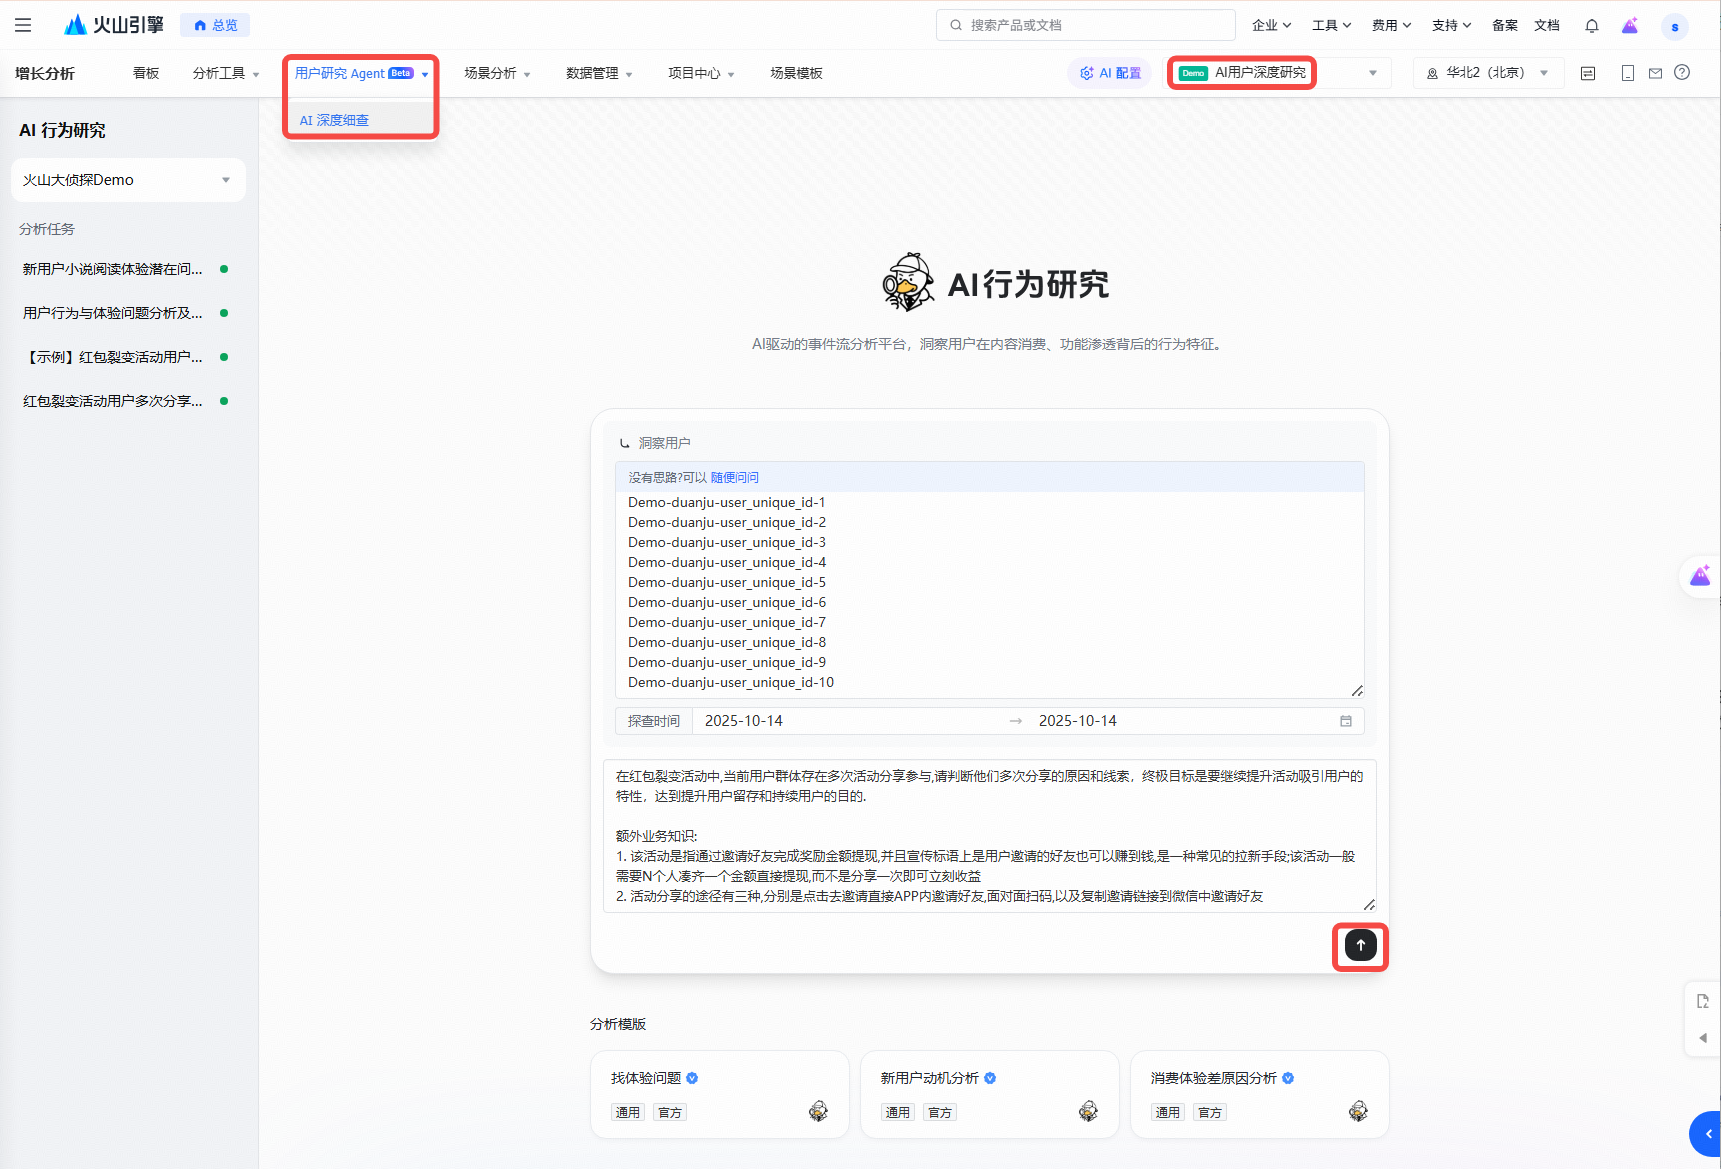This screenshot has height=1169, width=1721.
Task: Select the 用户研究 Agent menu
Action: coord(361,73)
